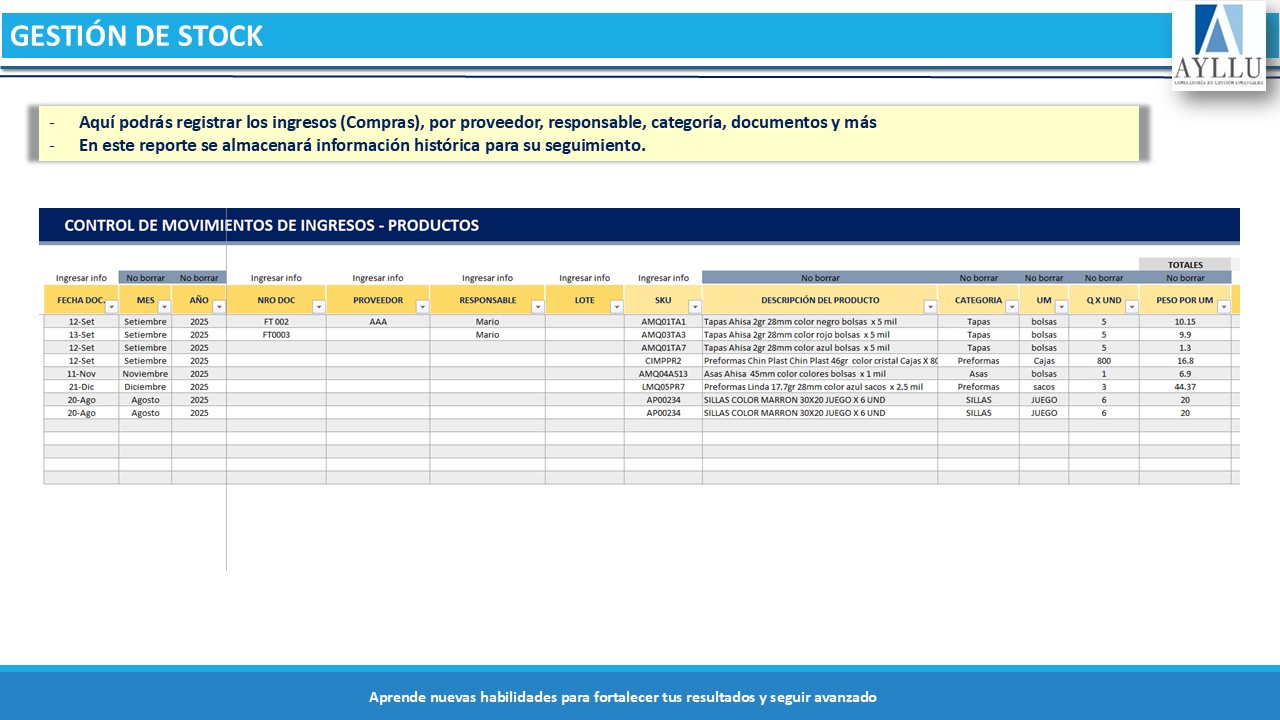Screen dimensions: 1280x720
Task: Open the CATEGORIA filter dropdown
Action: [1011, 307]
